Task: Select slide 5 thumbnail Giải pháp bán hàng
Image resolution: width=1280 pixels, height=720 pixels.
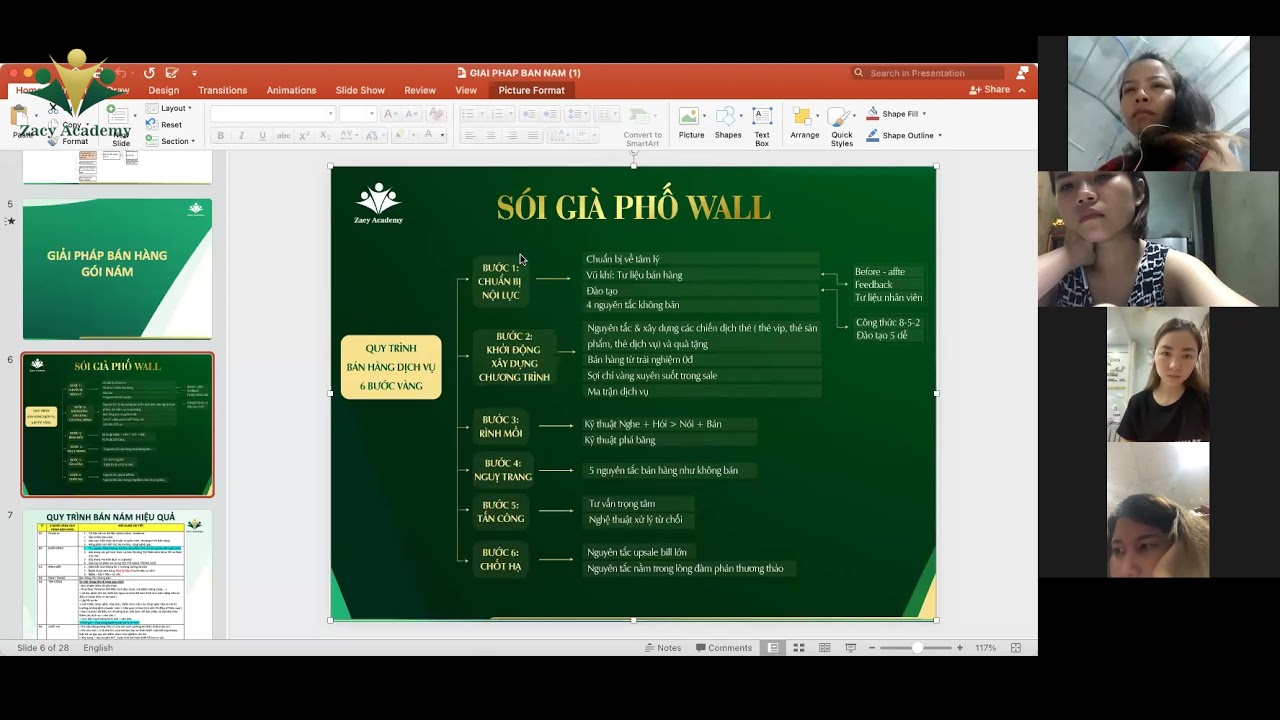Action: tap(117, 269)
